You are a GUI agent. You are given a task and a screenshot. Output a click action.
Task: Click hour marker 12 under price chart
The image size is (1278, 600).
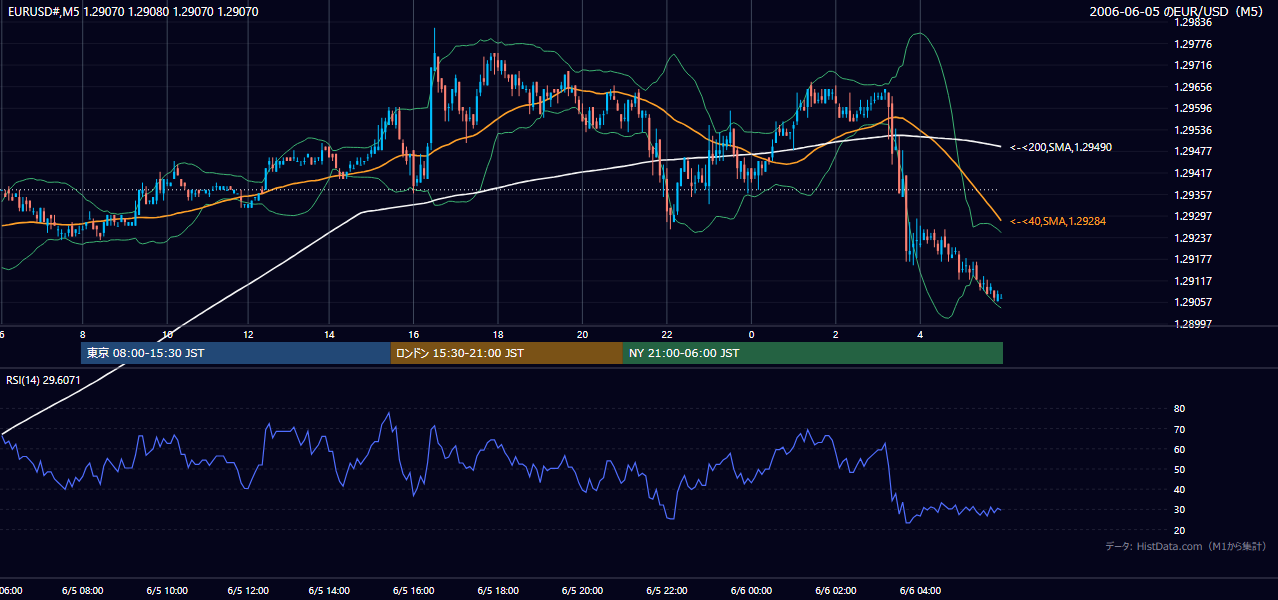[x=248, y=335]
